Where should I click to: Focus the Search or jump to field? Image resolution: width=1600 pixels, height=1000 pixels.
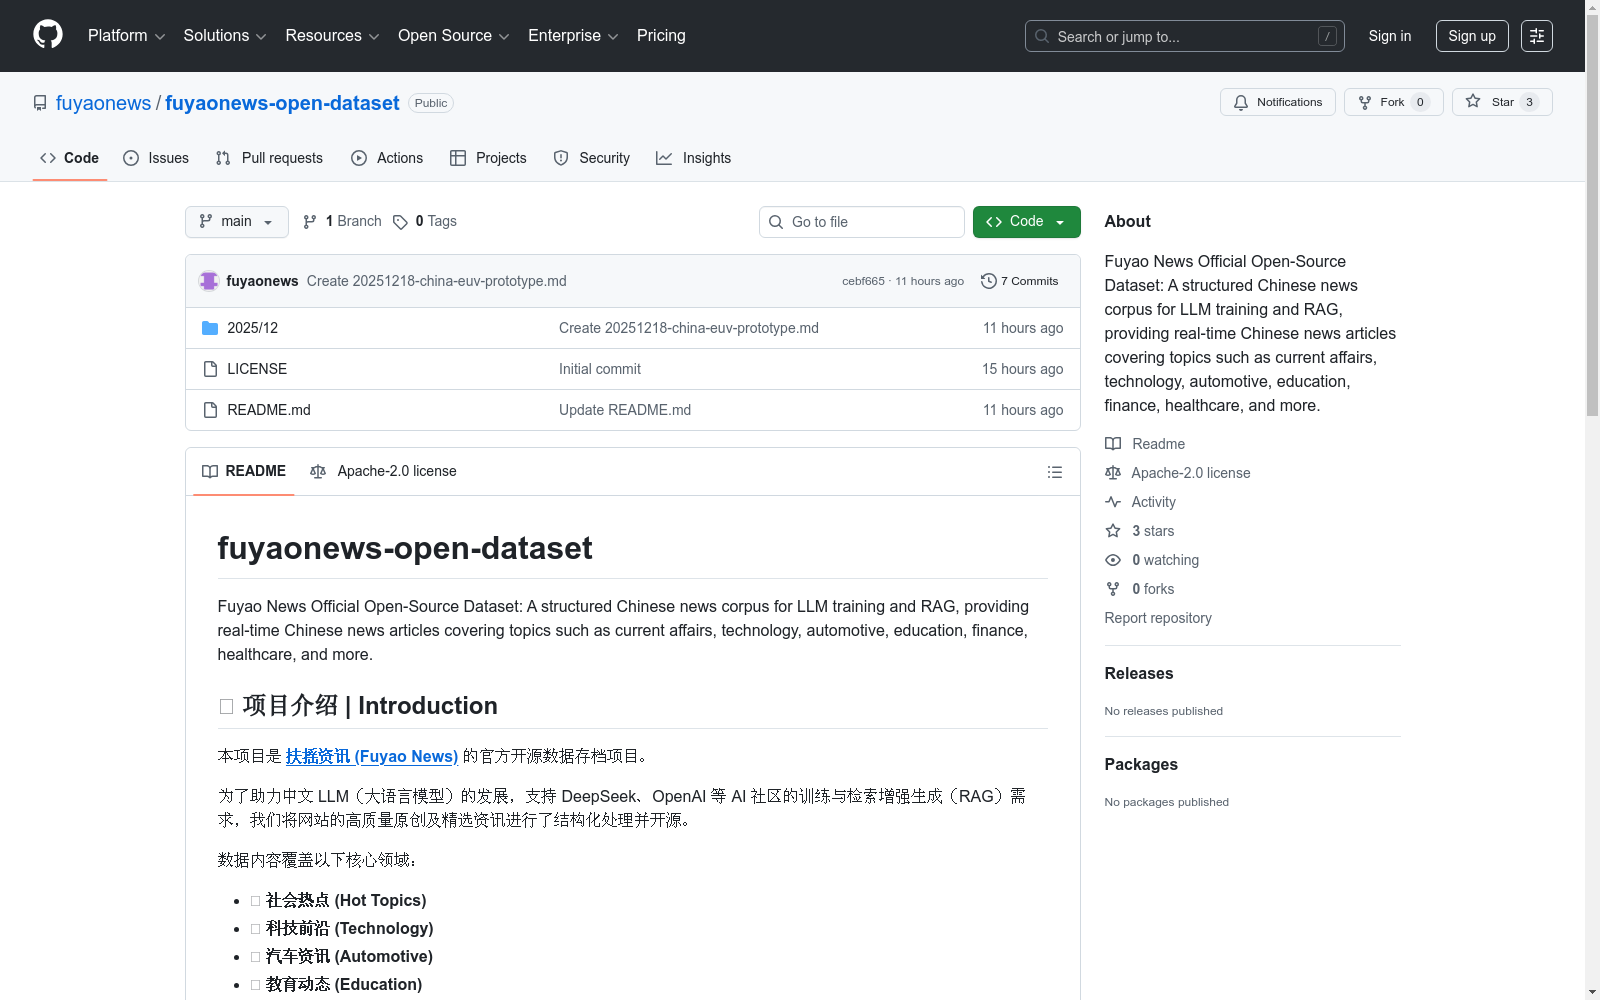(1185, 36)
